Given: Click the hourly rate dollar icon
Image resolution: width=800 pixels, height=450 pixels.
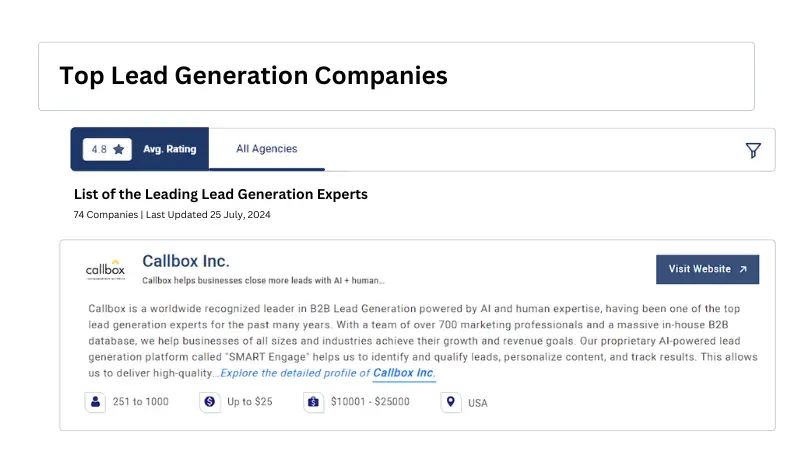Looking at the screenshot, I should (210, 402).
